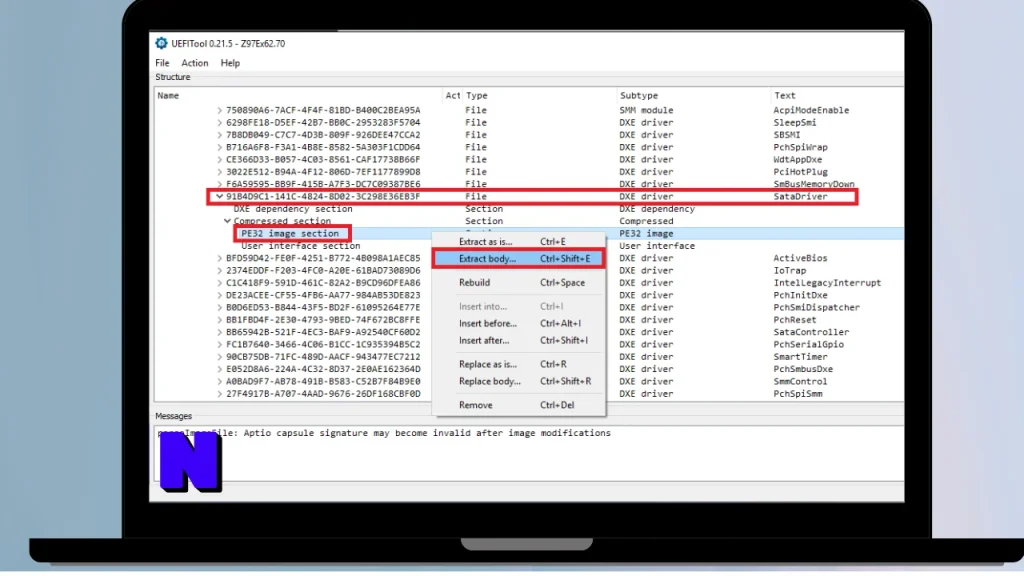Image resolution: width=1024 pixels, height=576 pixels.
Task: Select Insert before... in context menu
Action: coord(518,323)
